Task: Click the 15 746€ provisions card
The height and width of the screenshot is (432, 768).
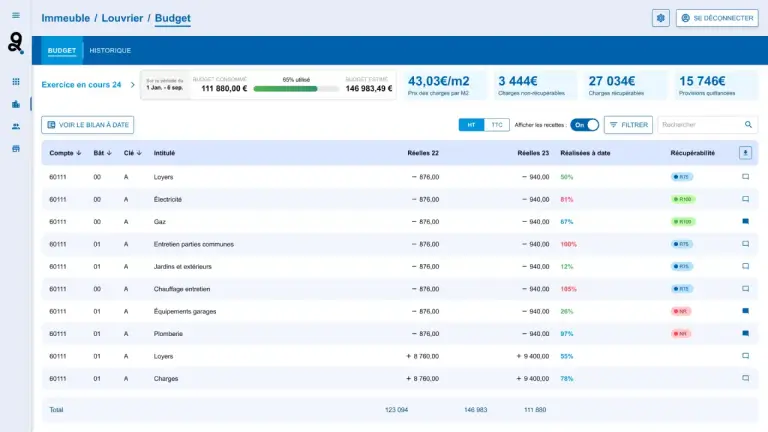Action: click(716, 85)
